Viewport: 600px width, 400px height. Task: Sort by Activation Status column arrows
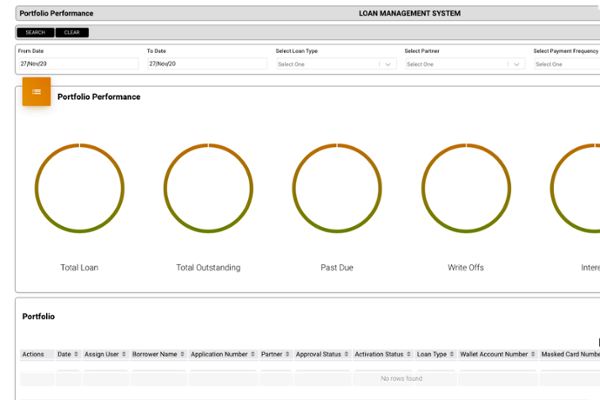408,354
